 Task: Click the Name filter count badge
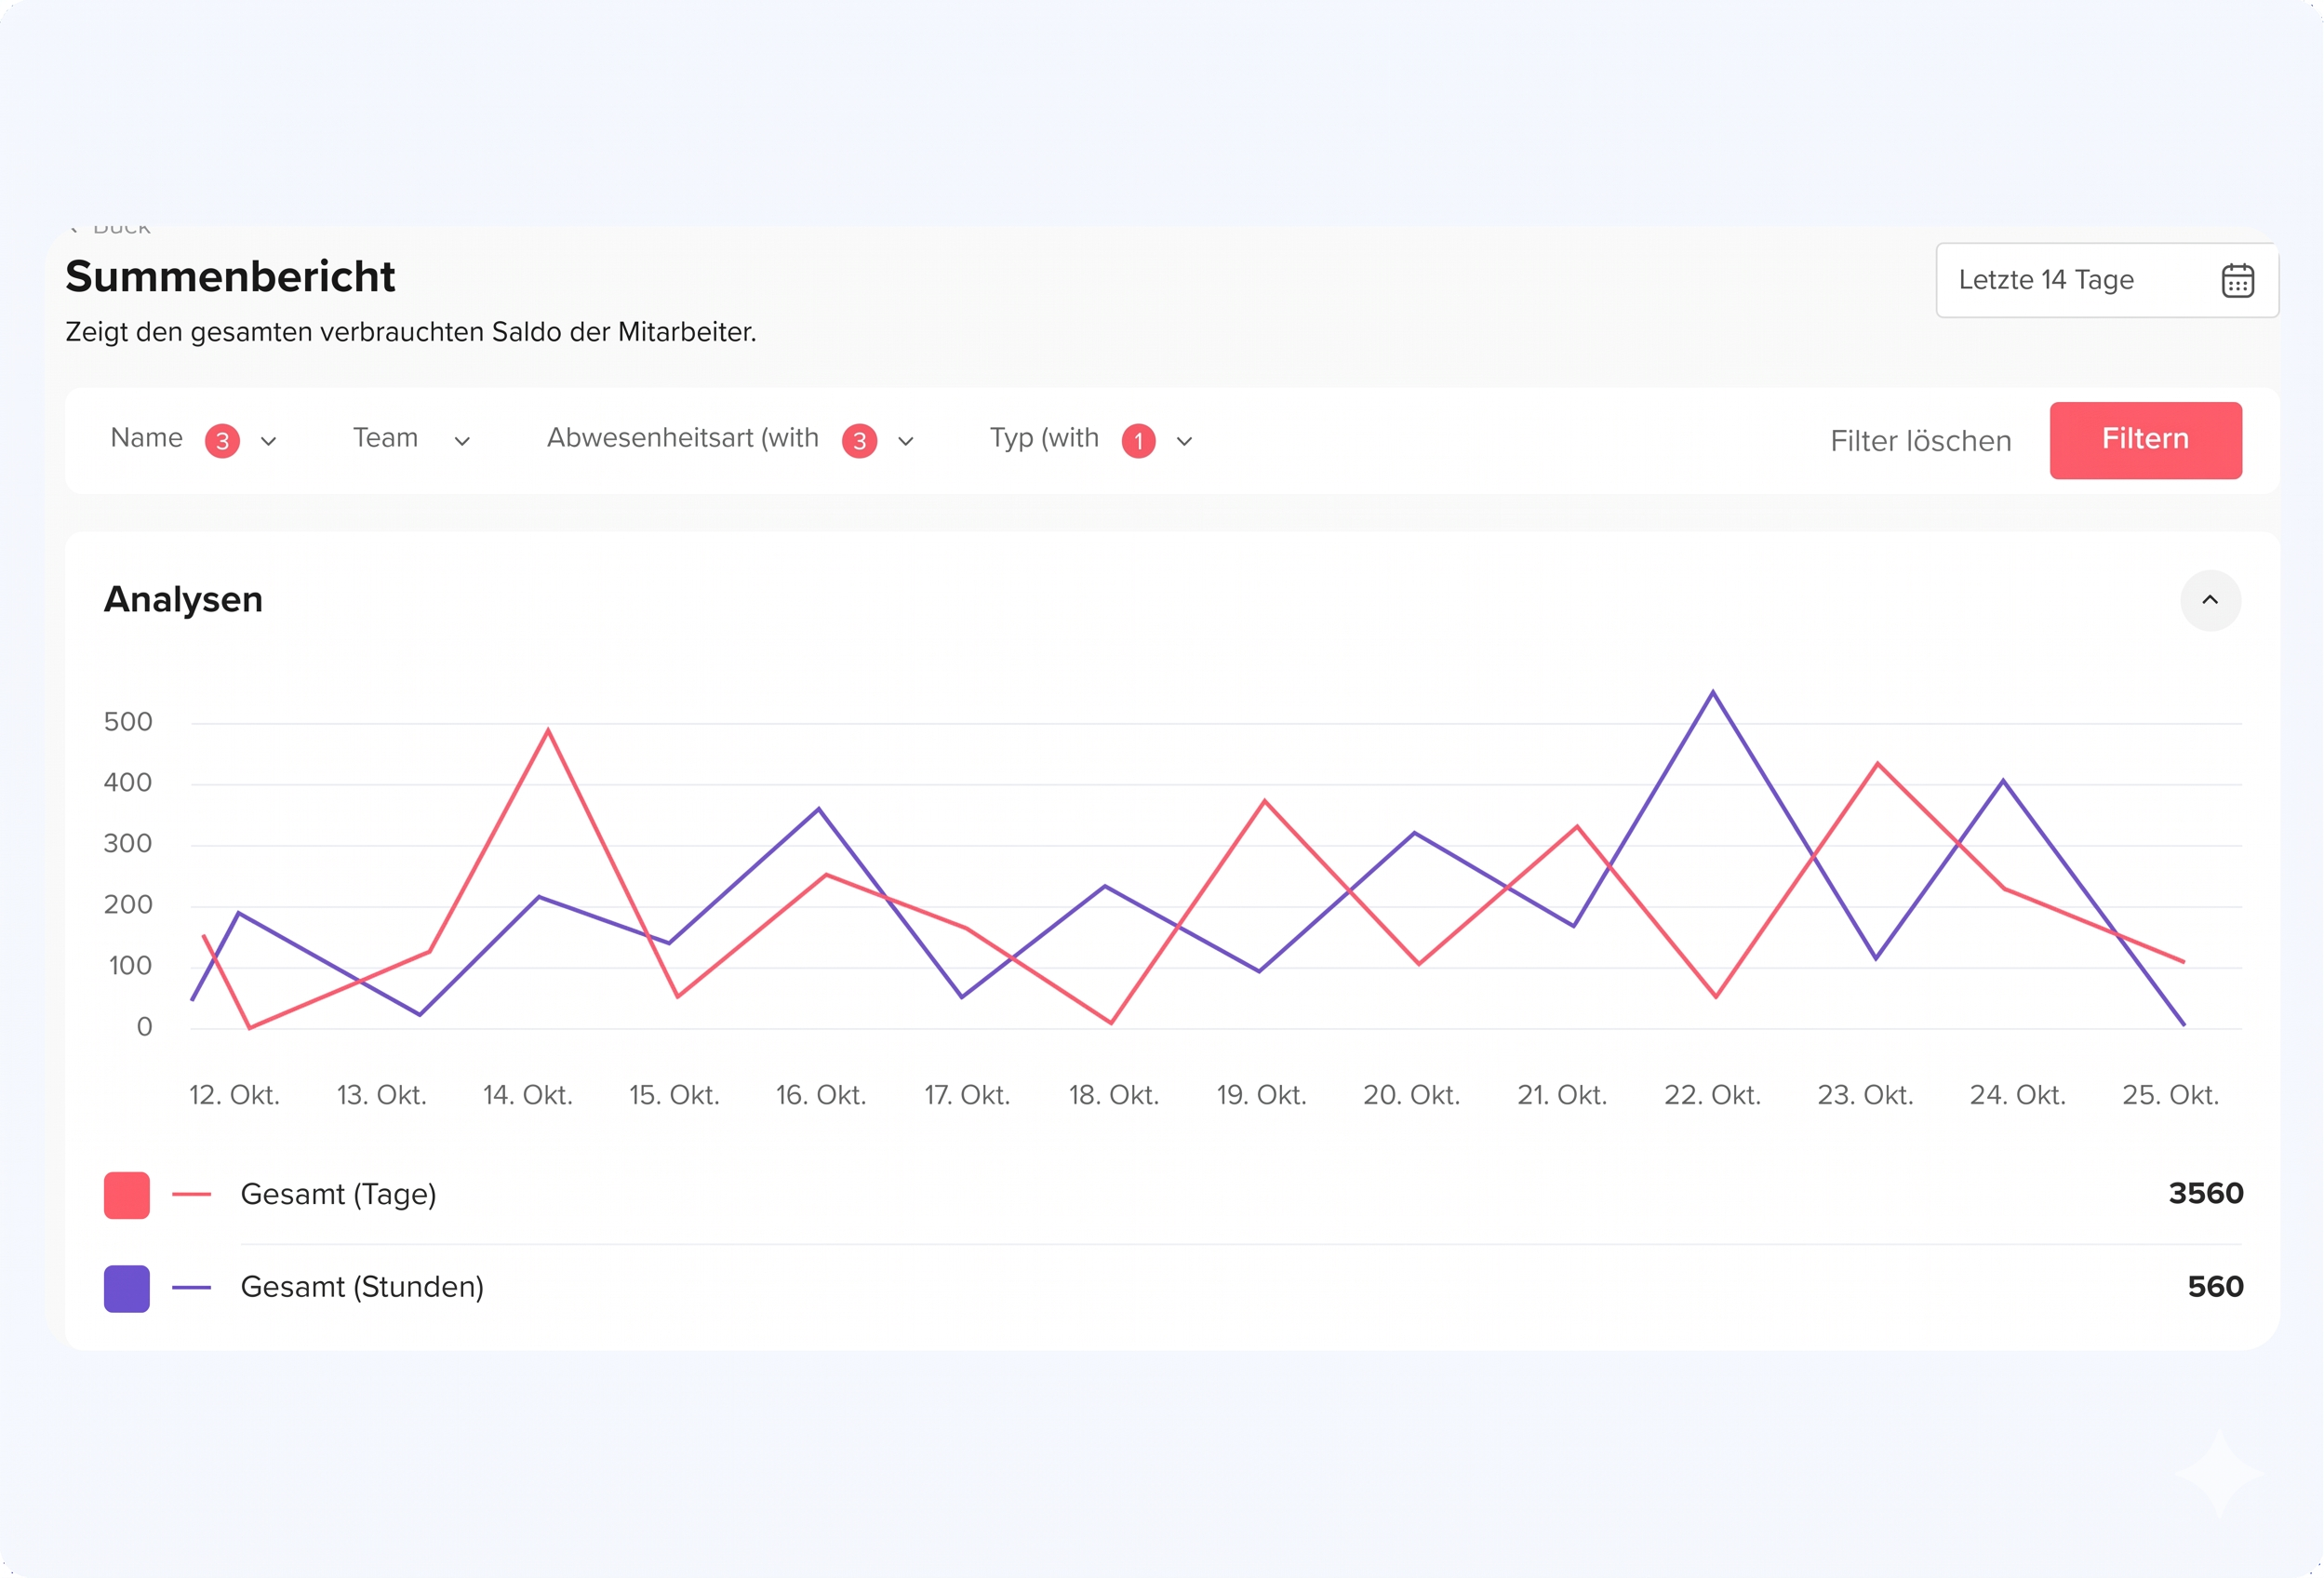click(222, 441)
